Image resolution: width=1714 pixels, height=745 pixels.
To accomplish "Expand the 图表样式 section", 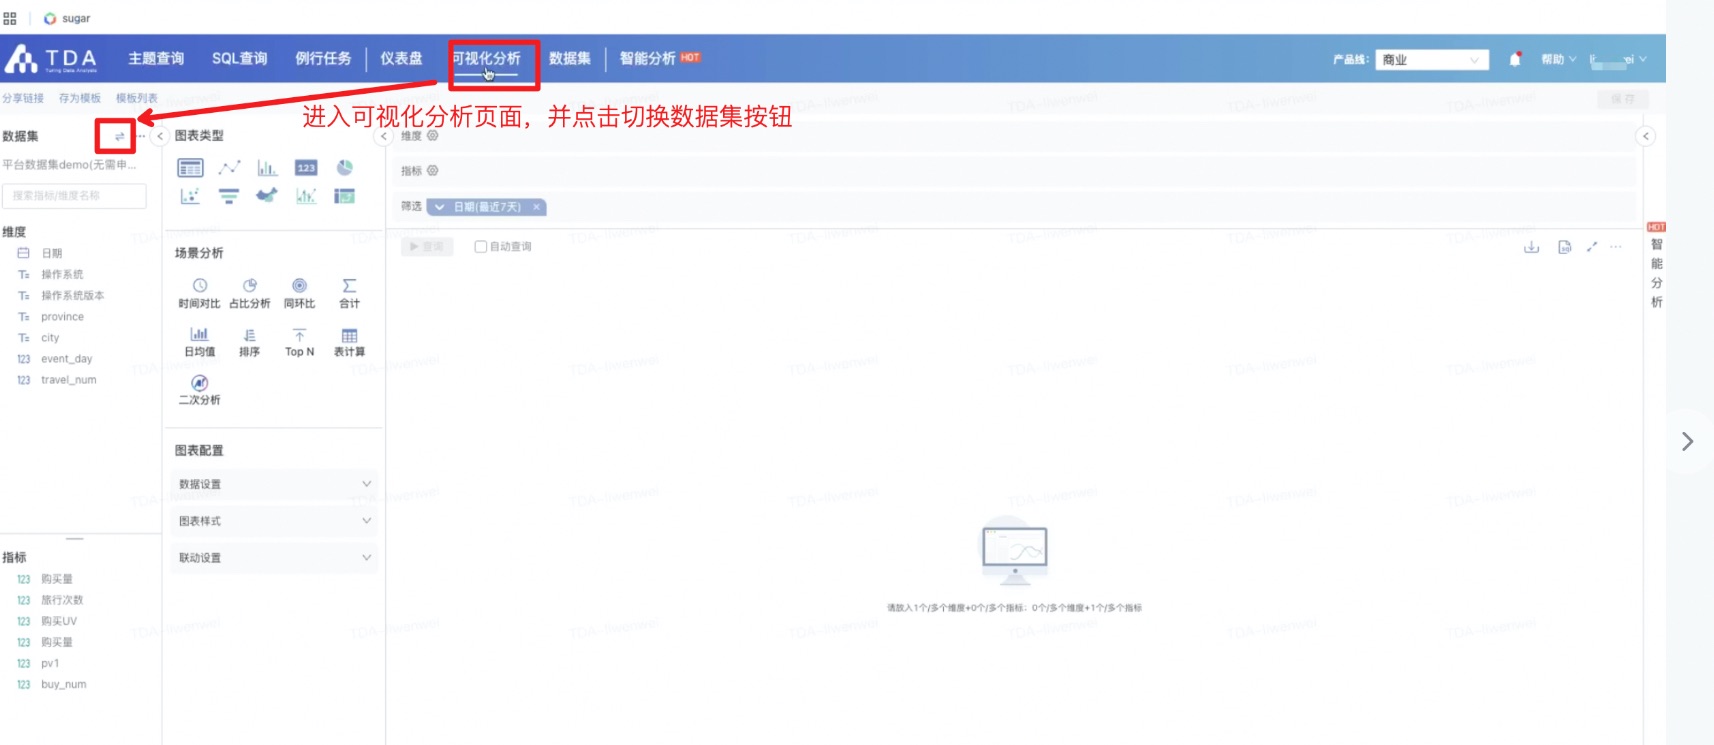I will [274, 521].
